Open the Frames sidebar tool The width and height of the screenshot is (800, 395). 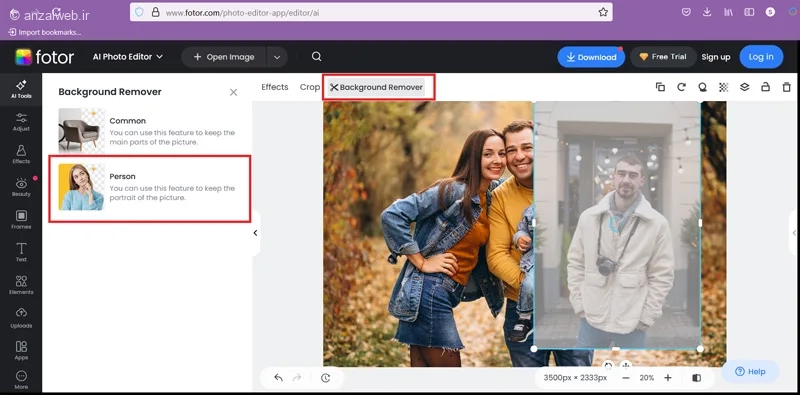click(21, 220)
